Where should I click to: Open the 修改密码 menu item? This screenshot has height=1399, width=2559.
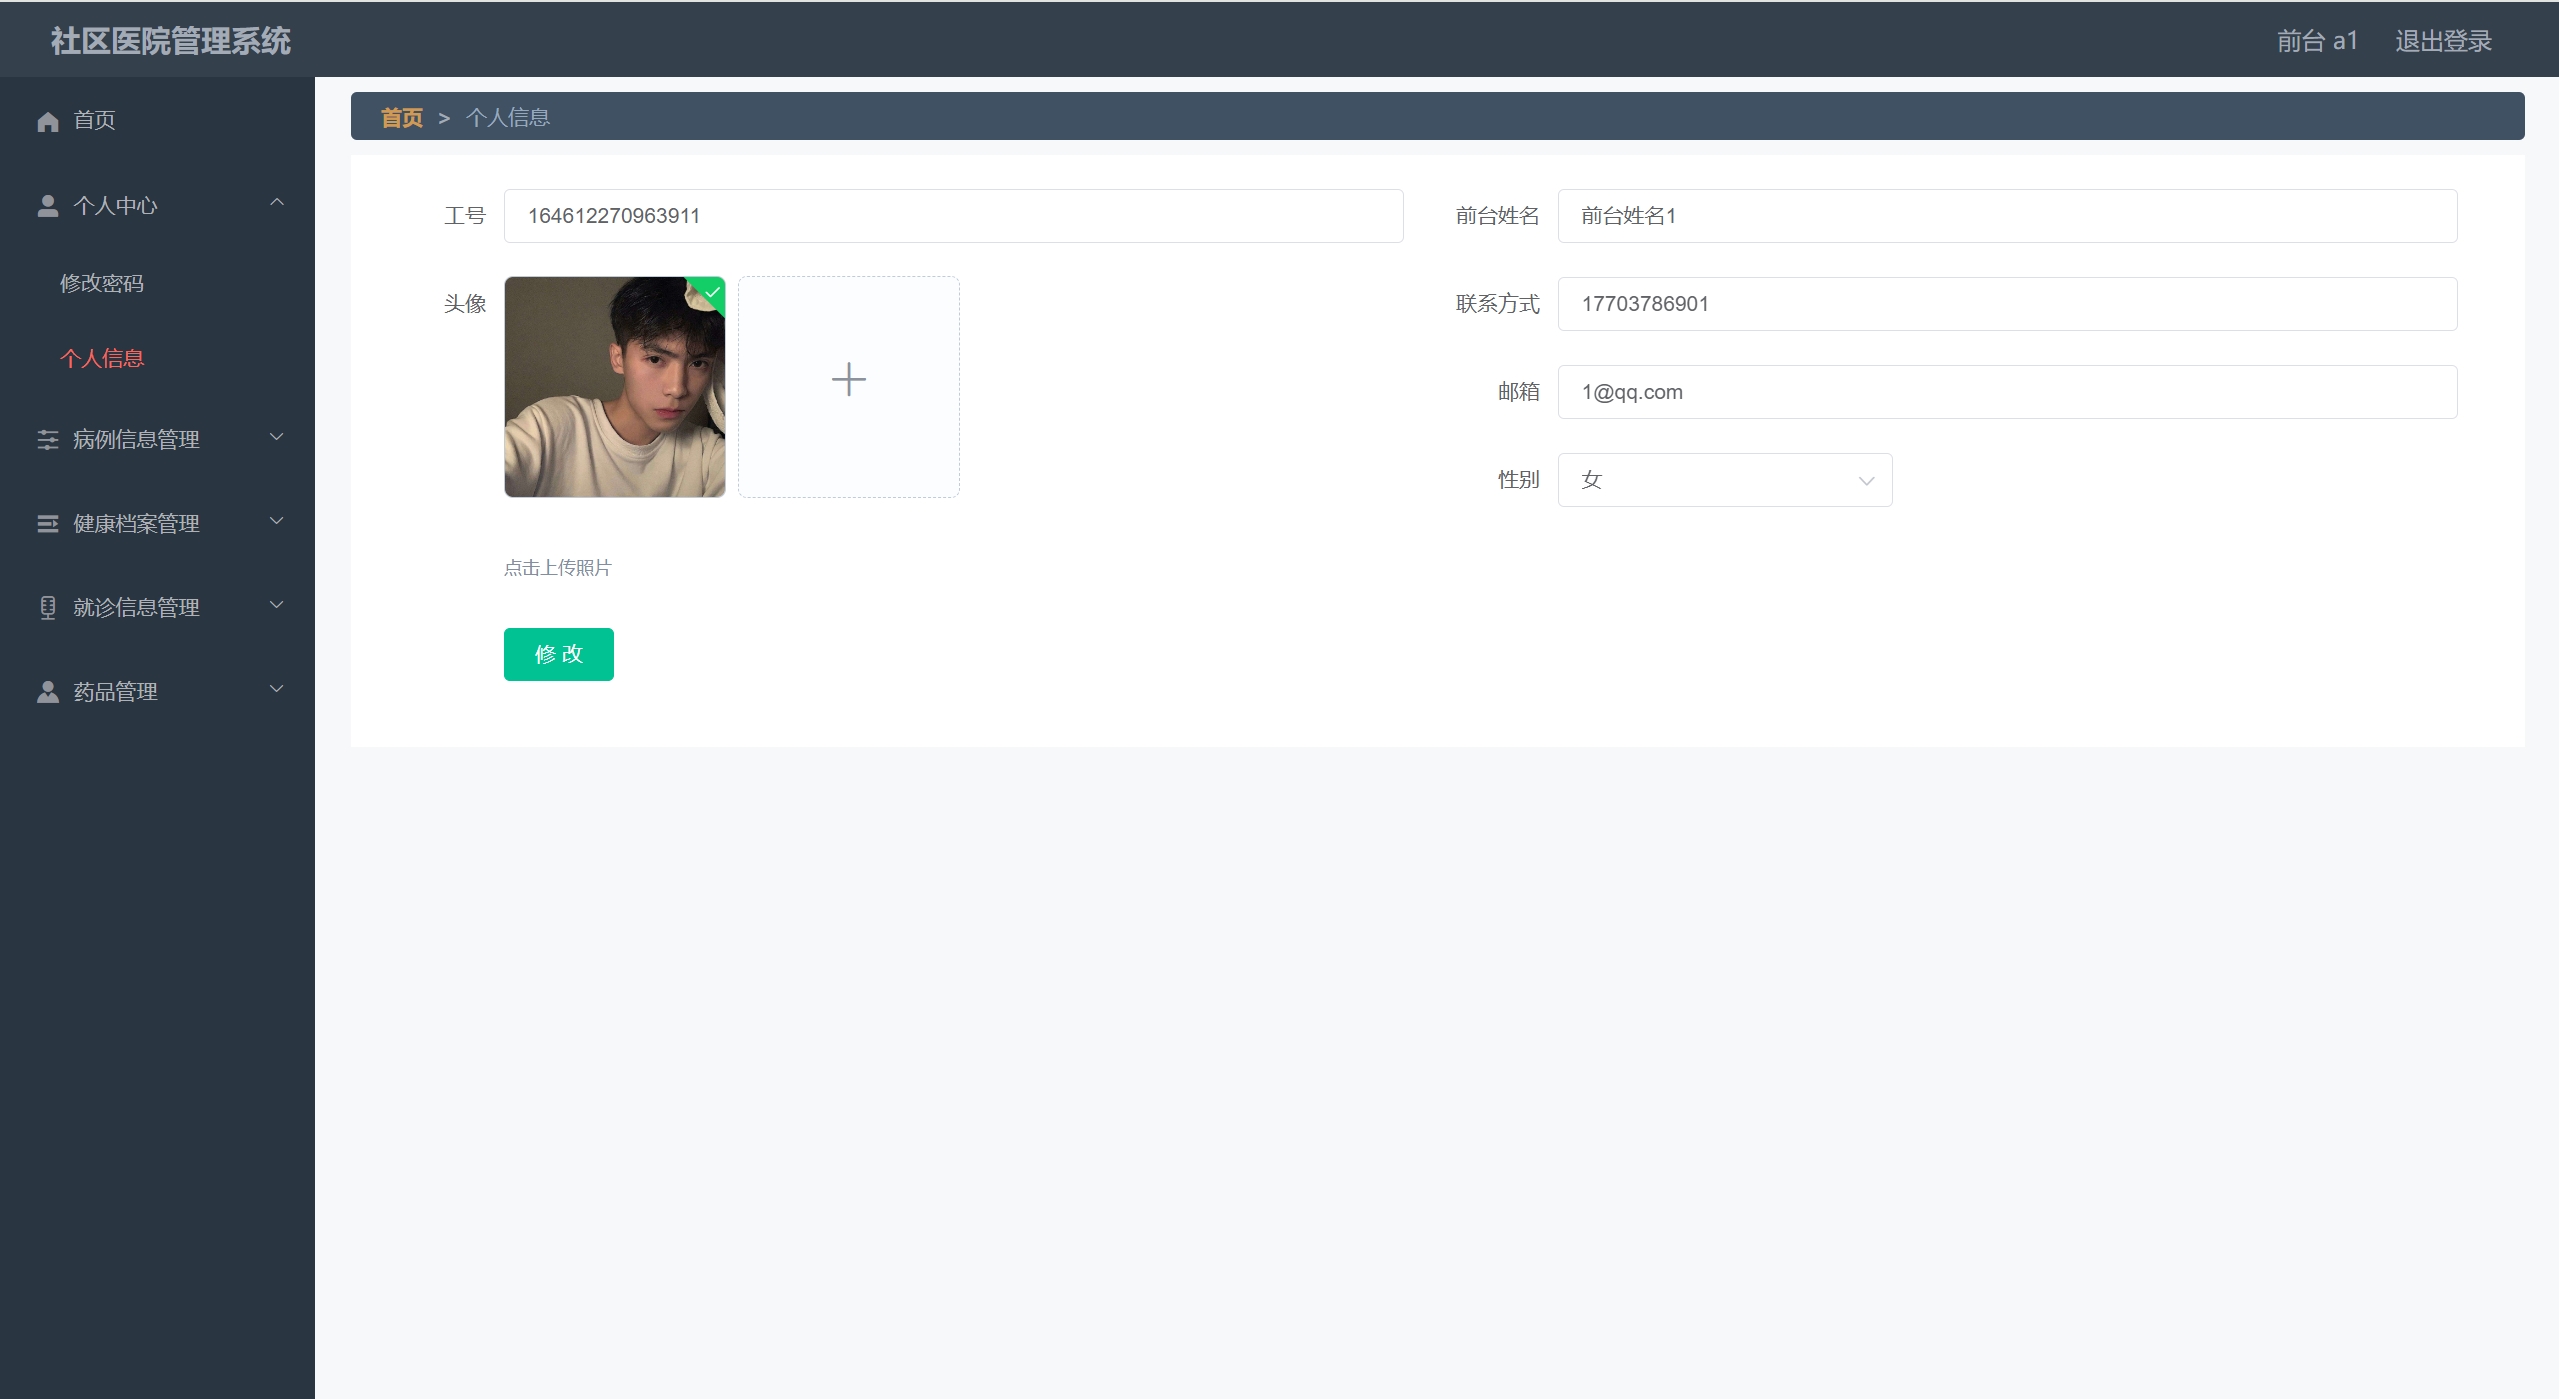coord(102,283)
